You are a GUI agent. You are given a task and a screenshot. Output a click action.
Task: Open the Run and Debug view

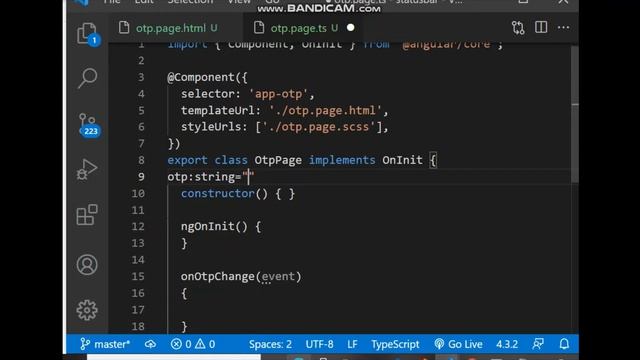(x=87, y=169)
